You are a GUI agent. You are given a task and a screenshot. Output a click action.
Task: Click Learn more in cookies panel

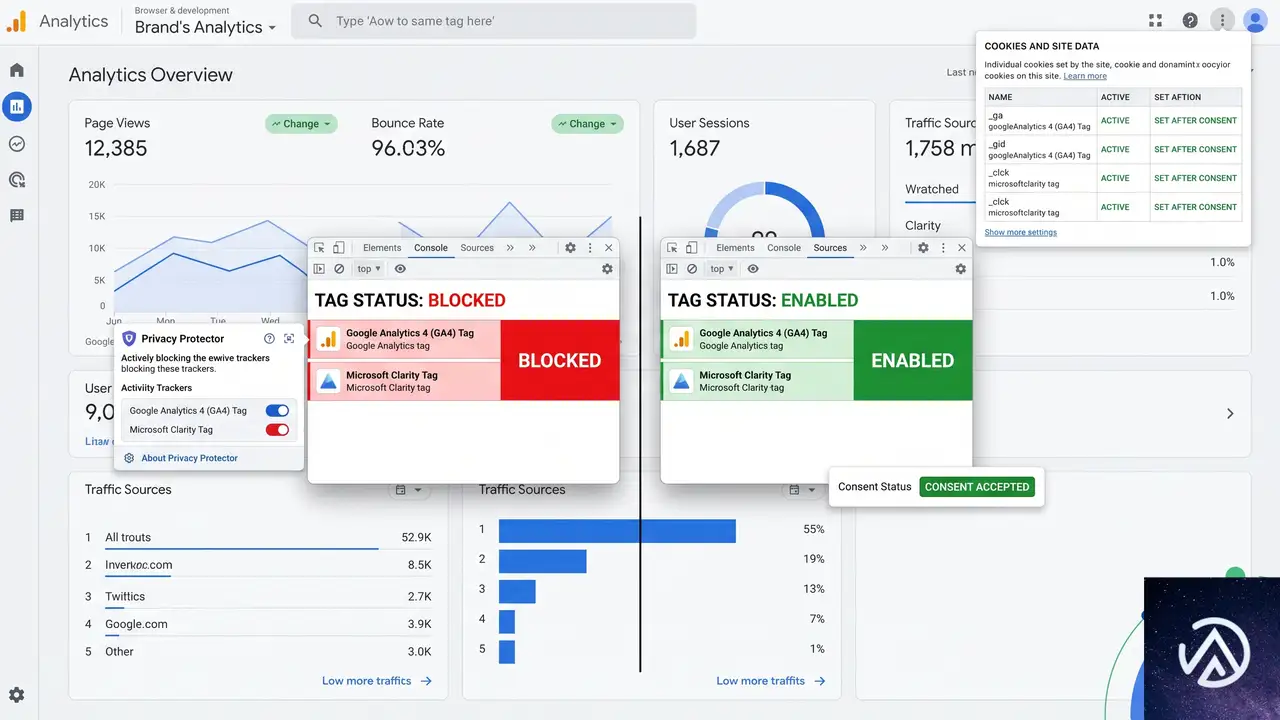1085,76
